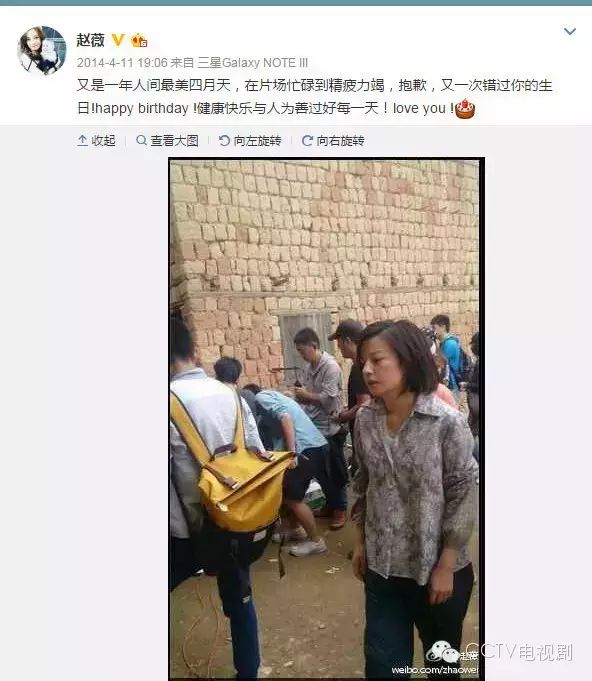Click the username 赵薇

pyautogui.click(x=91, y=40)
